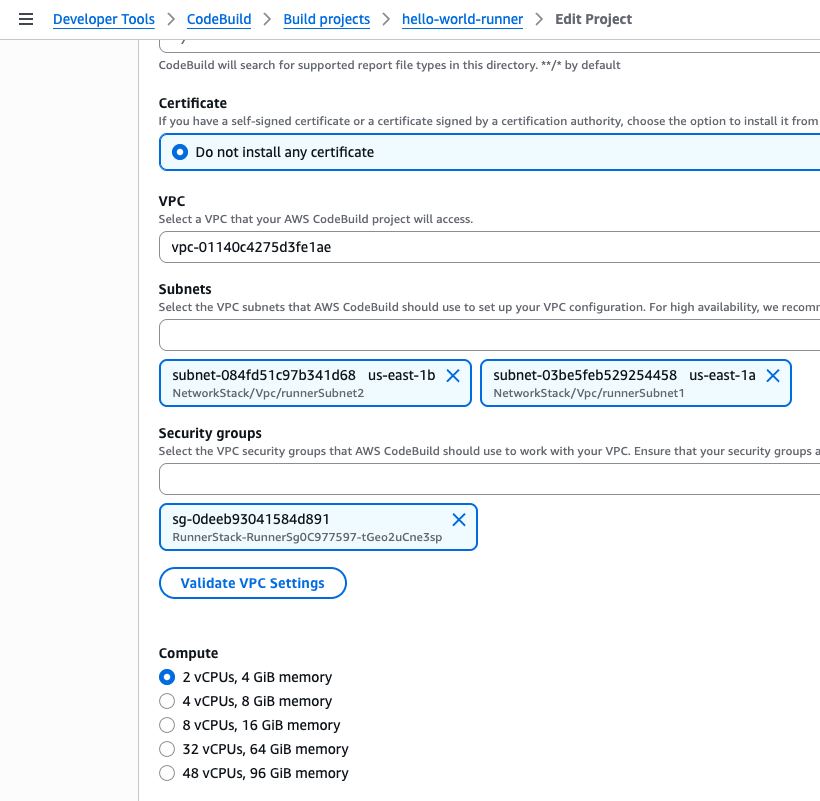Open the Developer Tools breadcrumb link
820x801 pixels.
[x=104, y=19]
